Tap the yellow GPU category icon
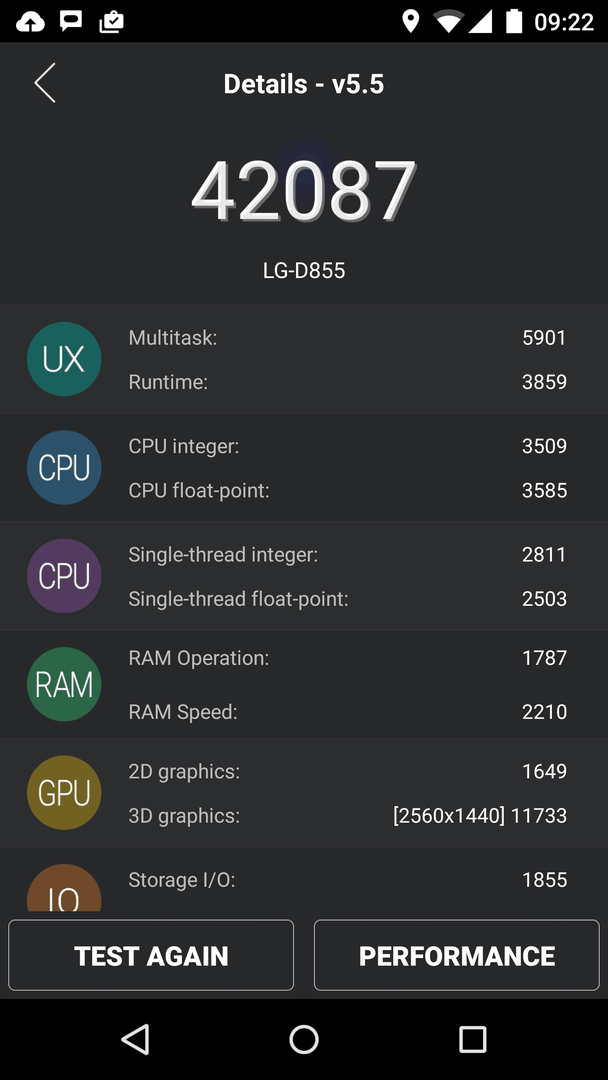Viewport: 608px width, 1080px height. (64, 793)
